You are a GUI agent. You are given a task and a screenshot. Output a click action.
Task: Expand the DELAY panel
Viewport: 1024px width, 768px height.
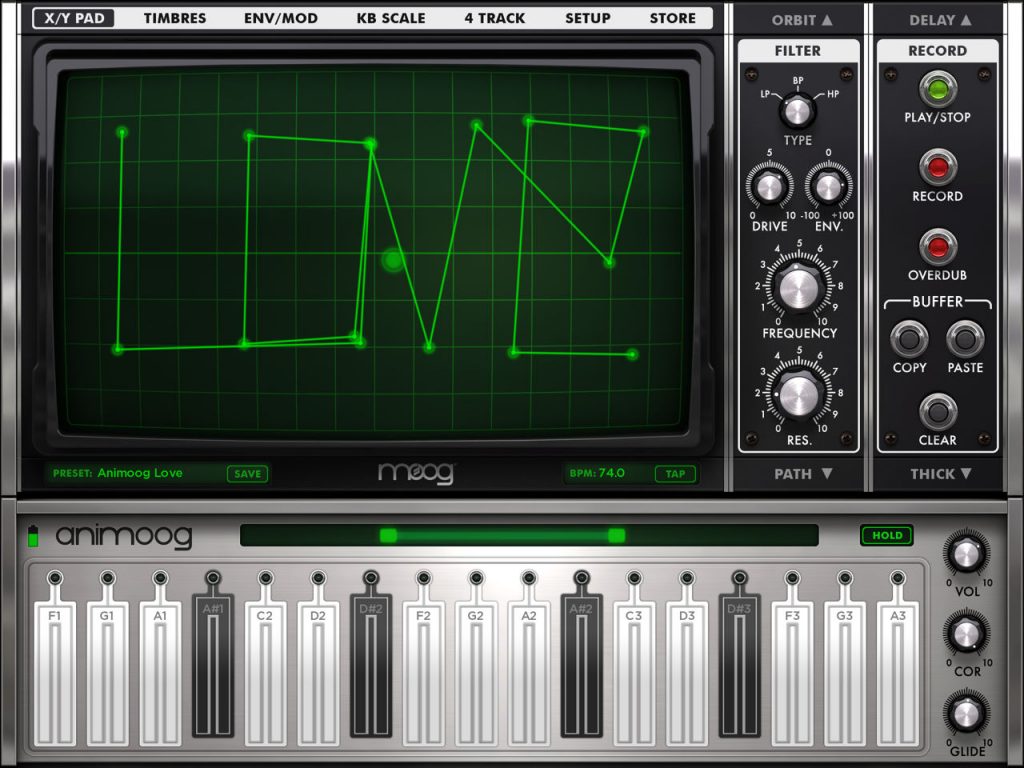[940, 20]
